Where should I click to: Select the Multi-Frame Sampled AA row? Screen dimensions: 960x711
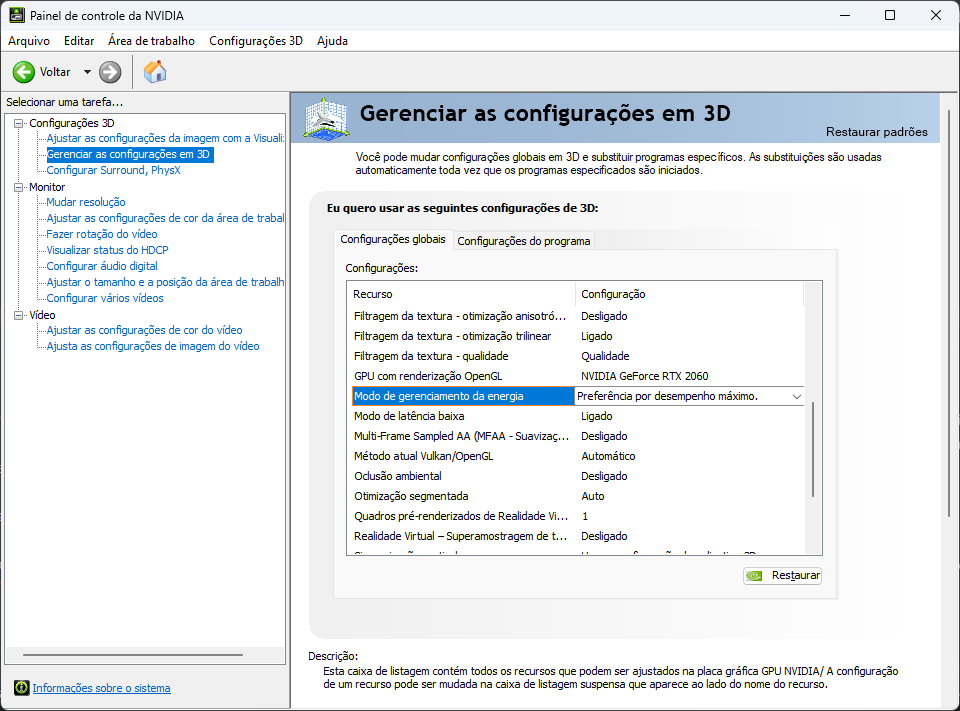click(578, 436)
